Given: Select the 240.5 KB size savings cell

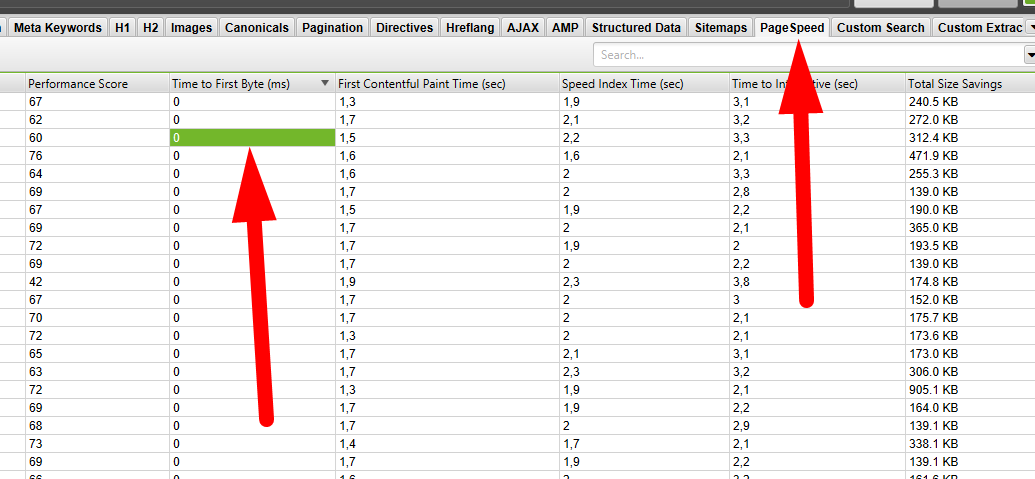Looking at the screenshot, I should pyautogui.click(x=970, y=102).
